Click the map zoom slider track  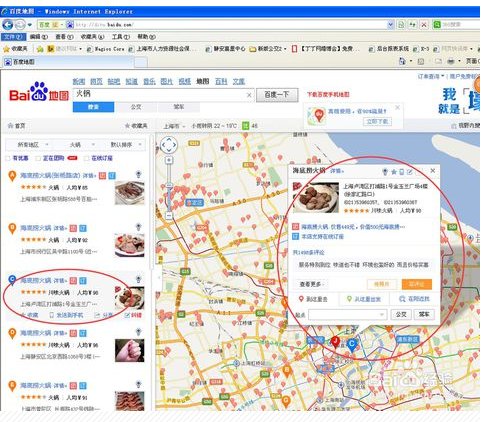[169, 188]
